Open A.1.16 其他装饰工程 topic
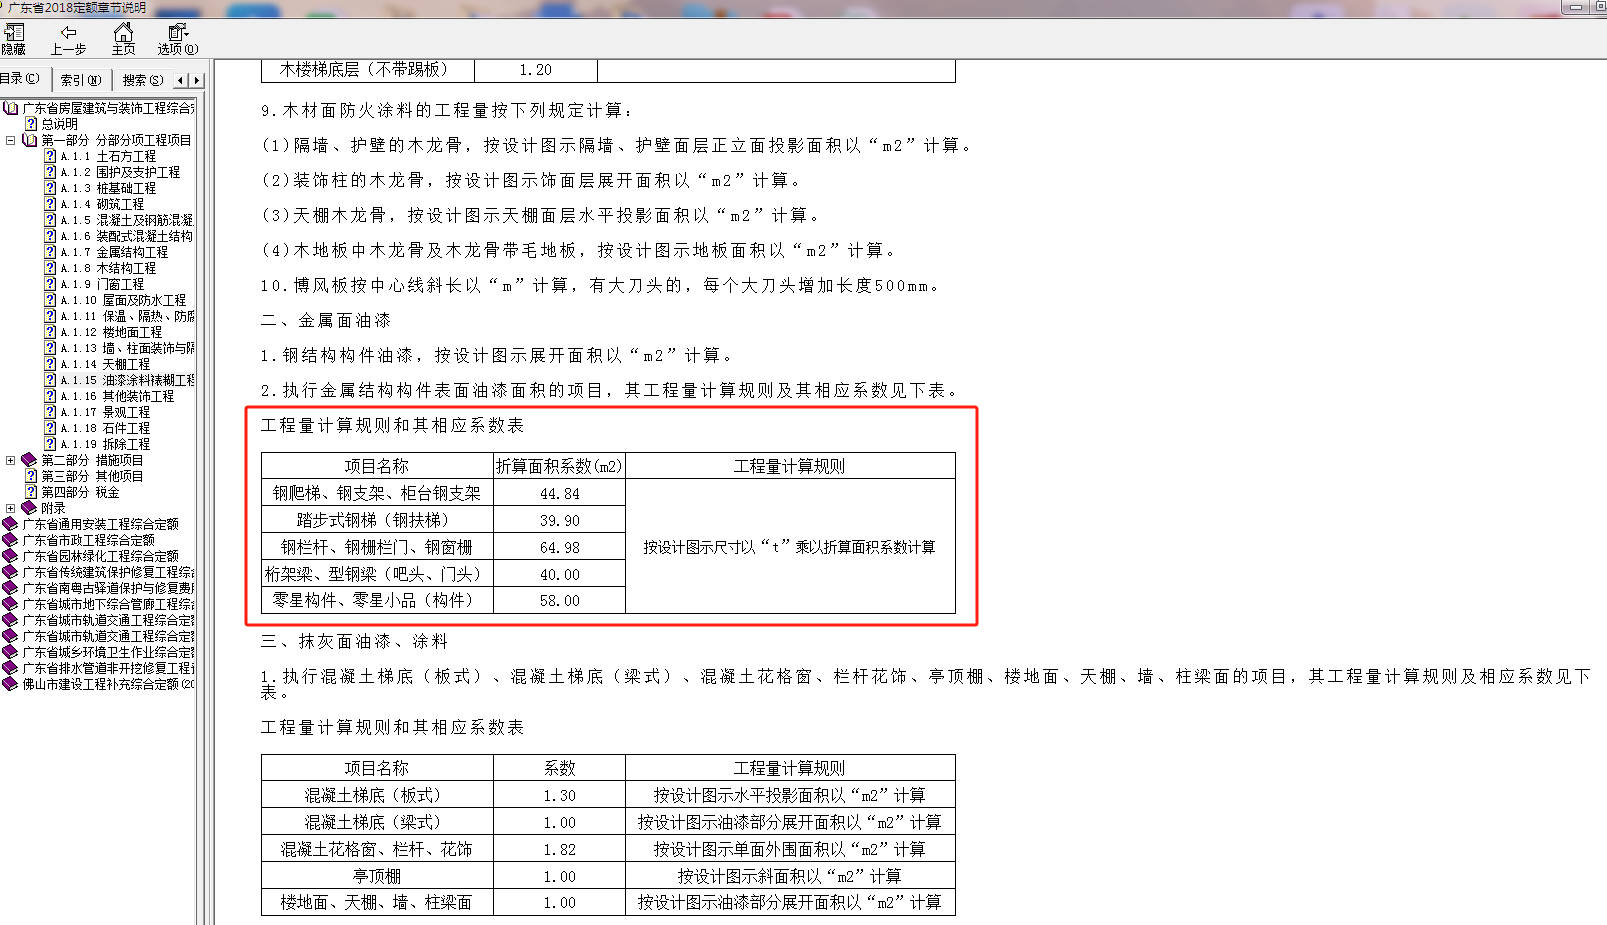Image resolution: width=1607 pixels, height=925 pixels. coord(117,396)
